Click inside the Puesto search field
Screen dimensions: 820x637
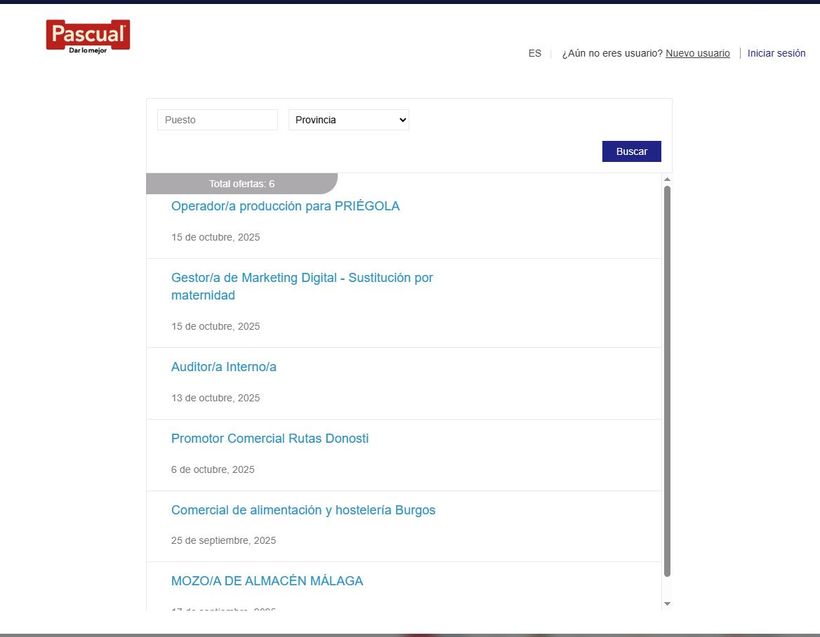217,119
